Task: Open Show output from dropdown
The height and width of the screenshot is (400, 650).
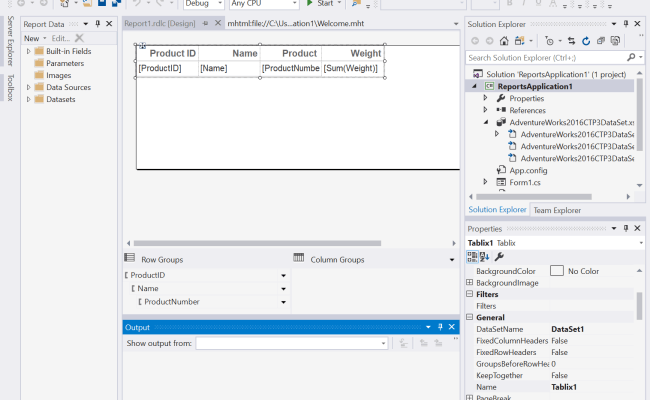Action: point(383,344)
